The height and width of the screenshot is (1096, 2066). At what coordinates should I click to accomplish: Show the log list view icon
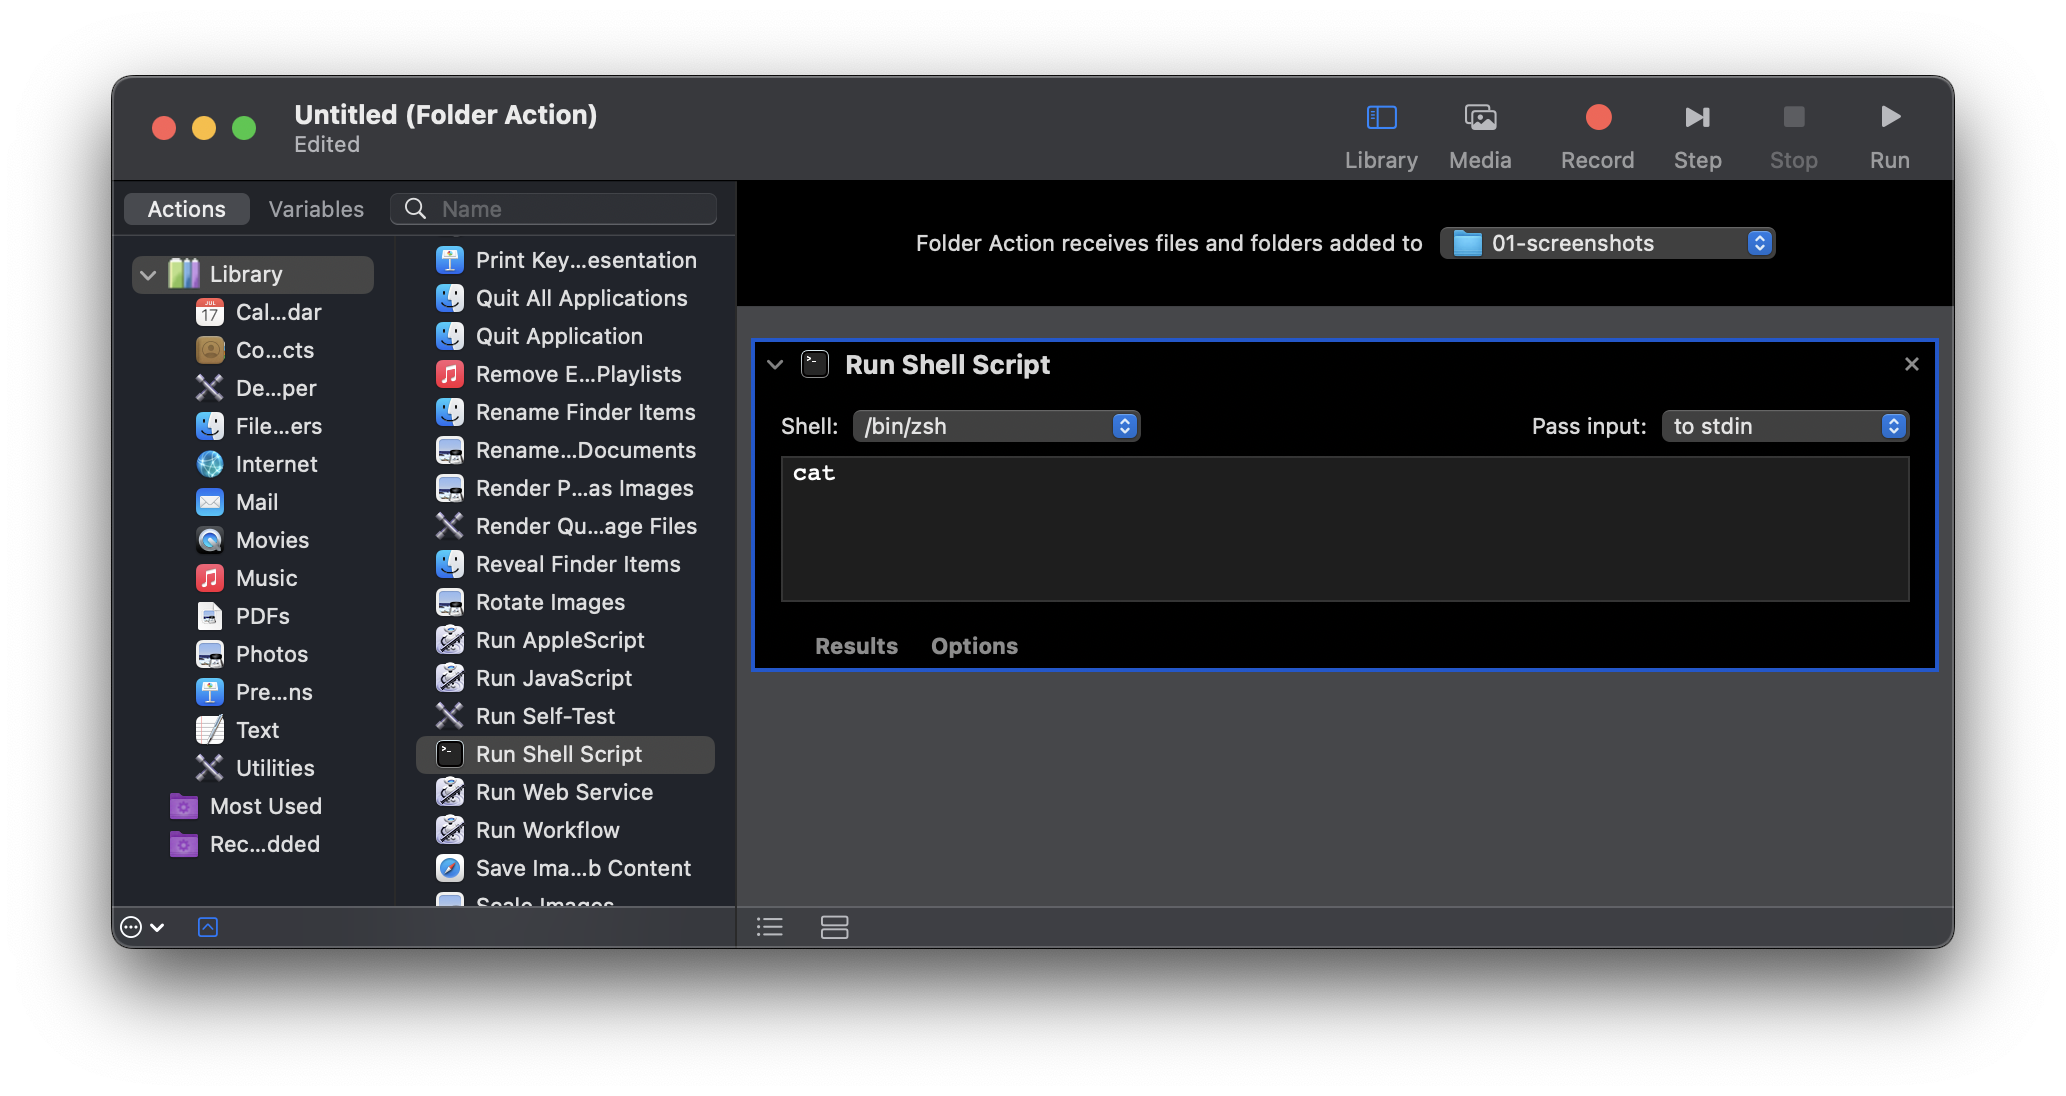[x=769, y=927]
